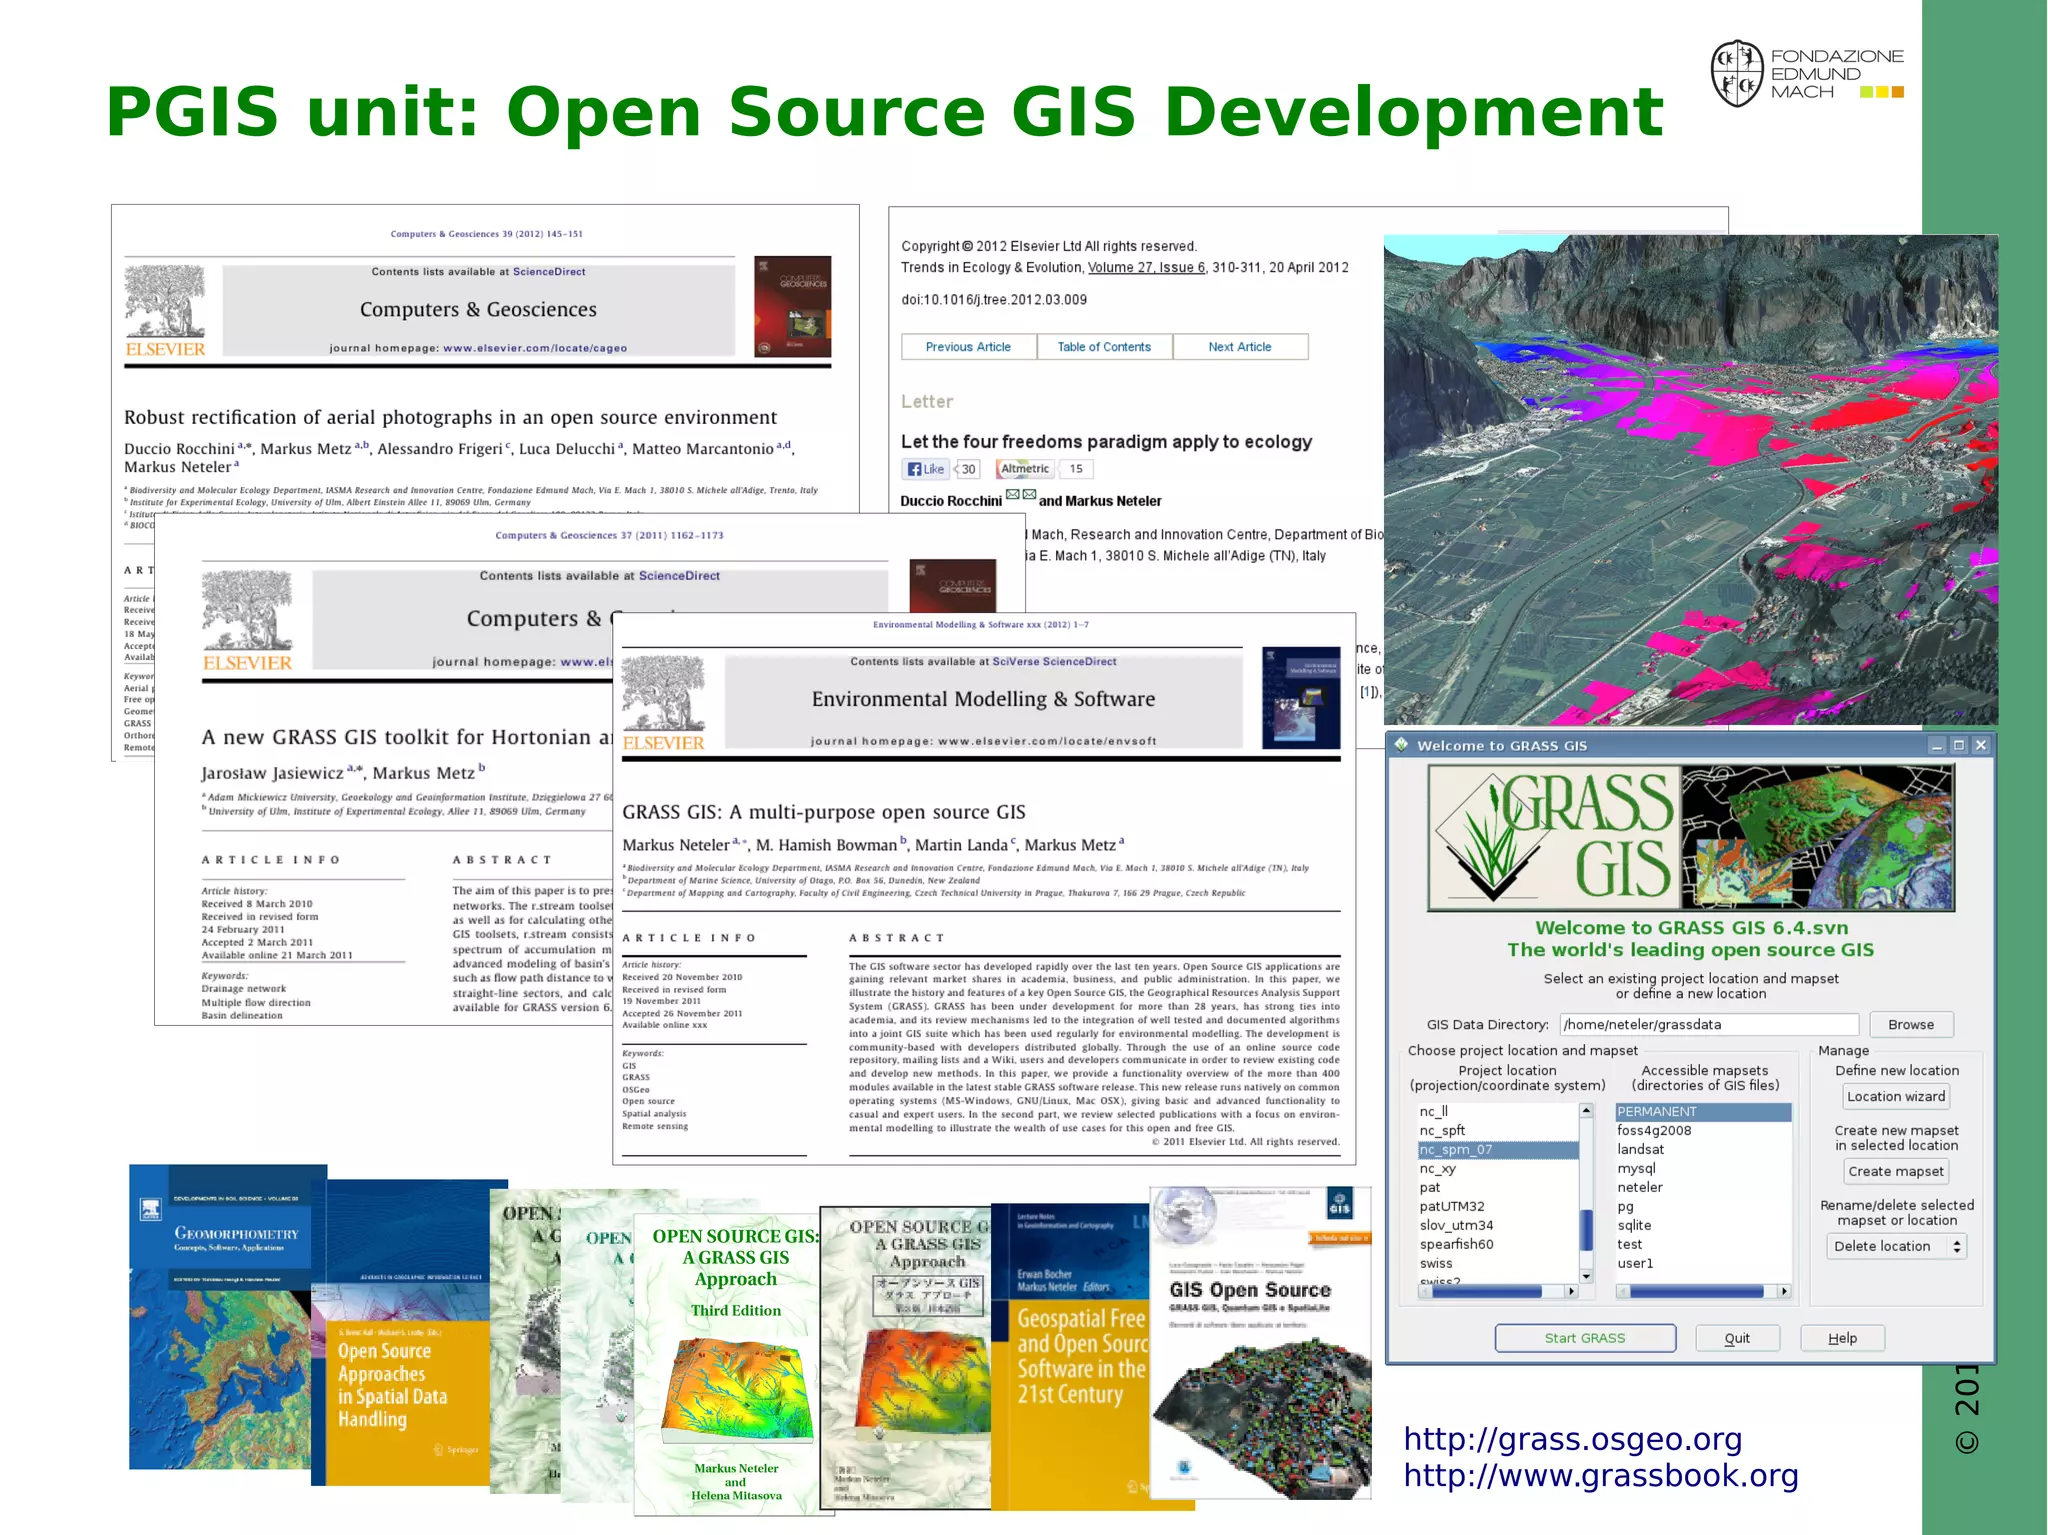Screen dimensions: 2048x1535
Task: Open the Japanese edition GRASS GIS Approach book
Action: [905, 1358]
